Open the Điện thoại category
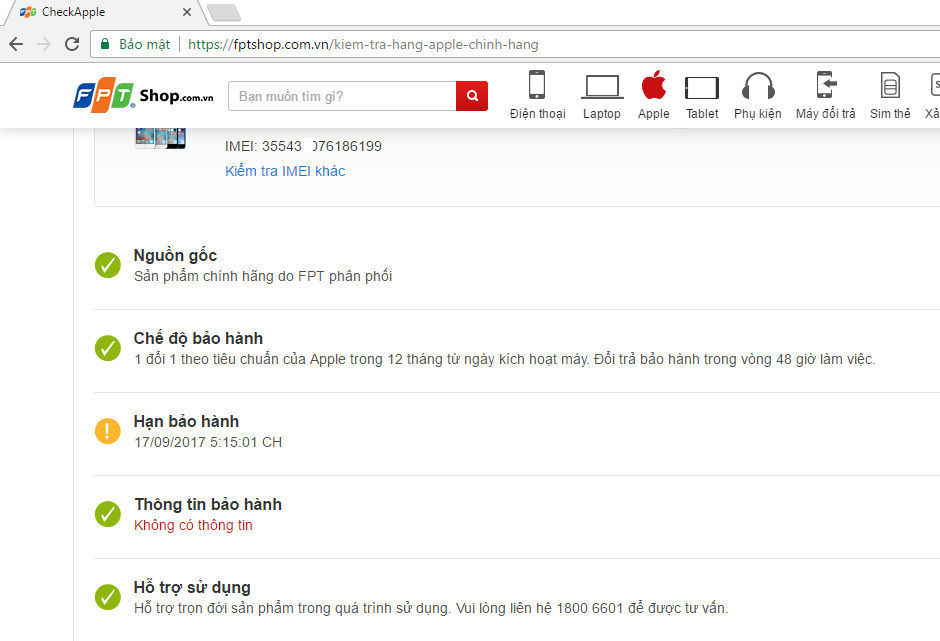The width and height of the screenshot is (940, 641). point(537,96)
